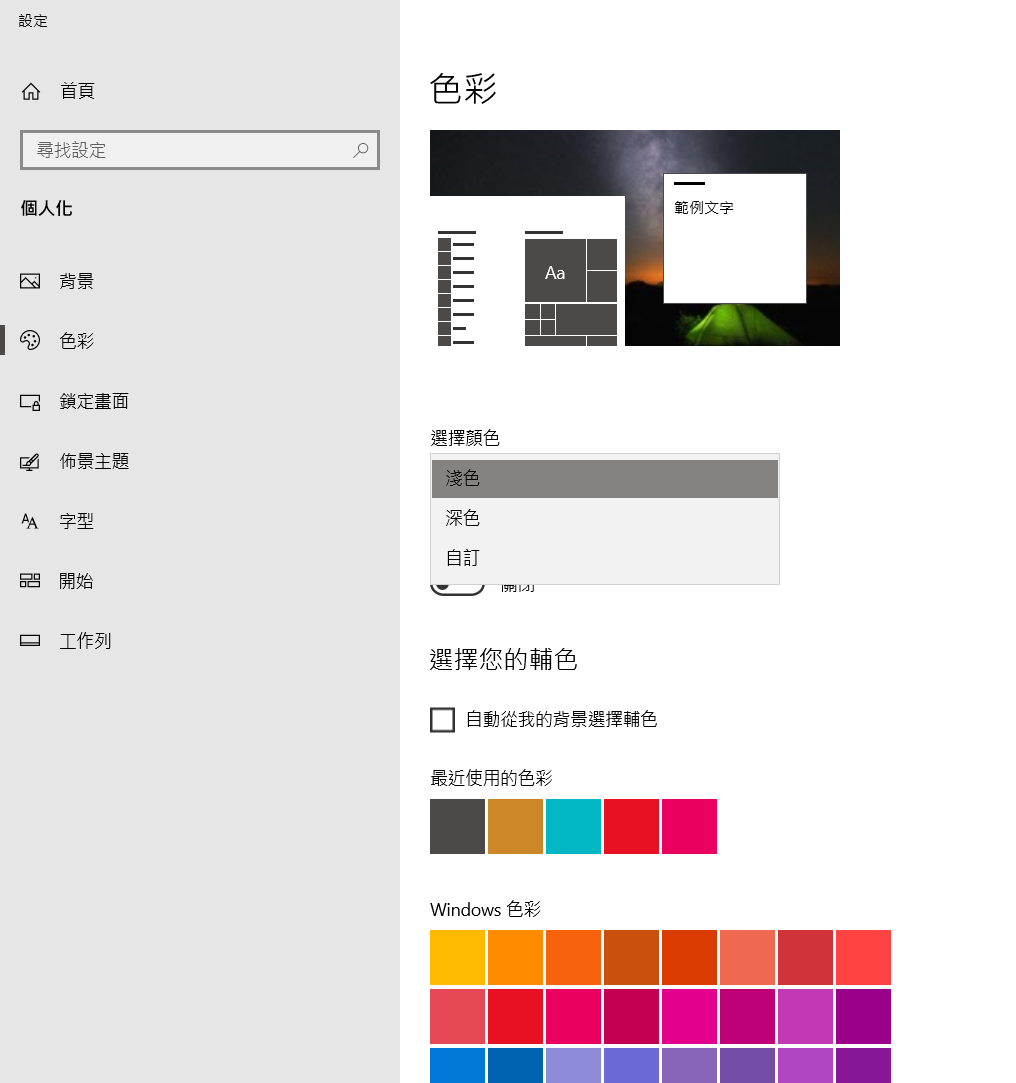
Task: Click the 色彩 palette icon
Action: pos(30,341)
